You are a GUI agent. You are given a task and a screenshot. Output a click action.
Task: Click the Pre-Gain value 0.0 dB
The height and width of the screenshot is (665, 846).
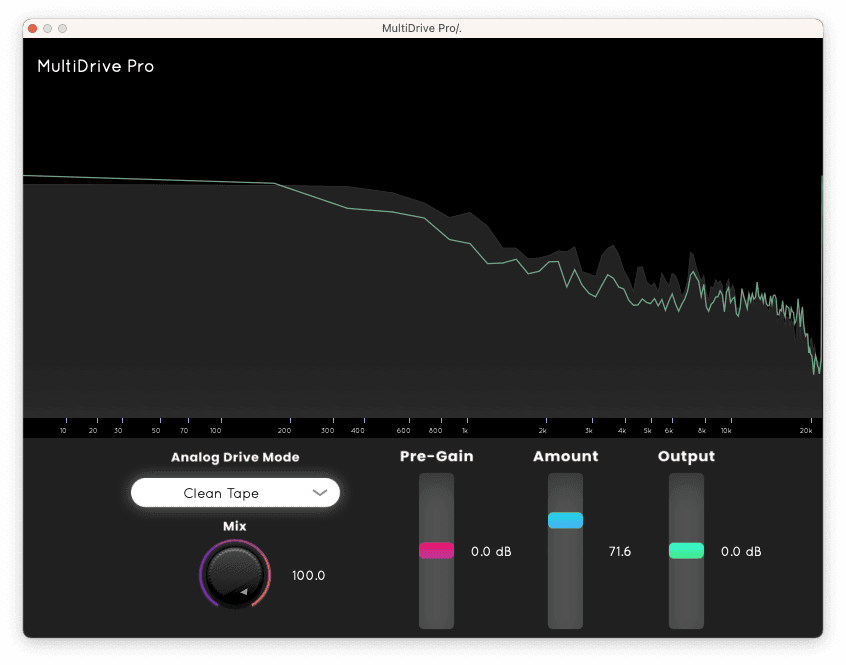tap(491, 551)
